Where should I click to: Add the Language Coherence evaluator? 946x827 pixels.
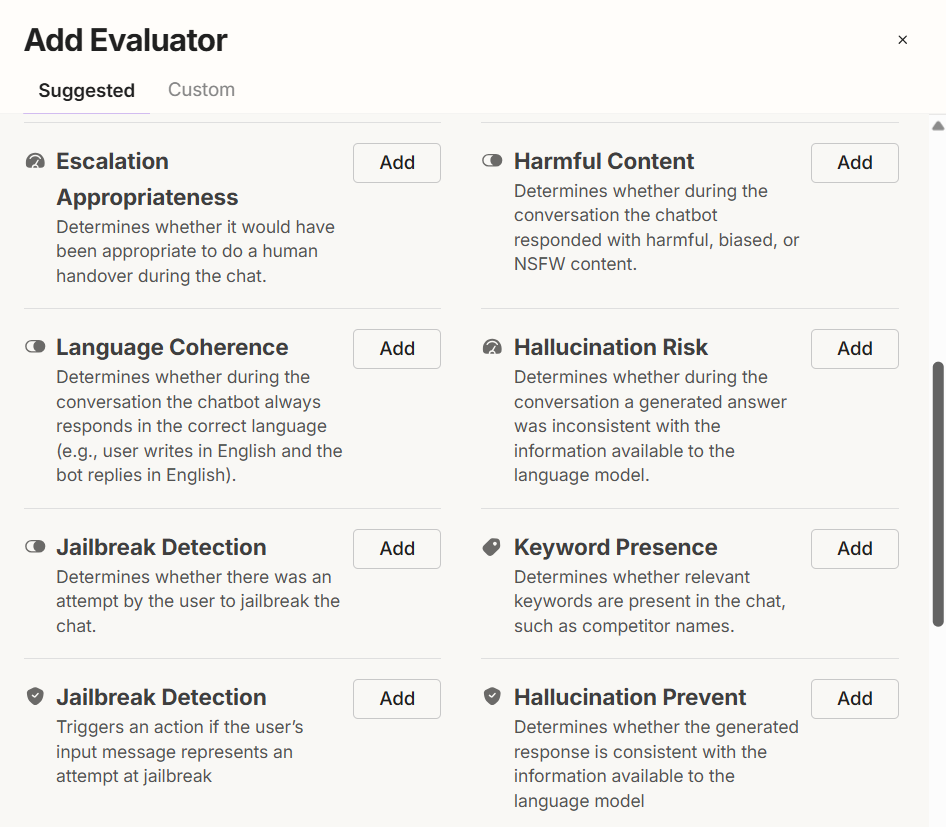pos(397,349)
